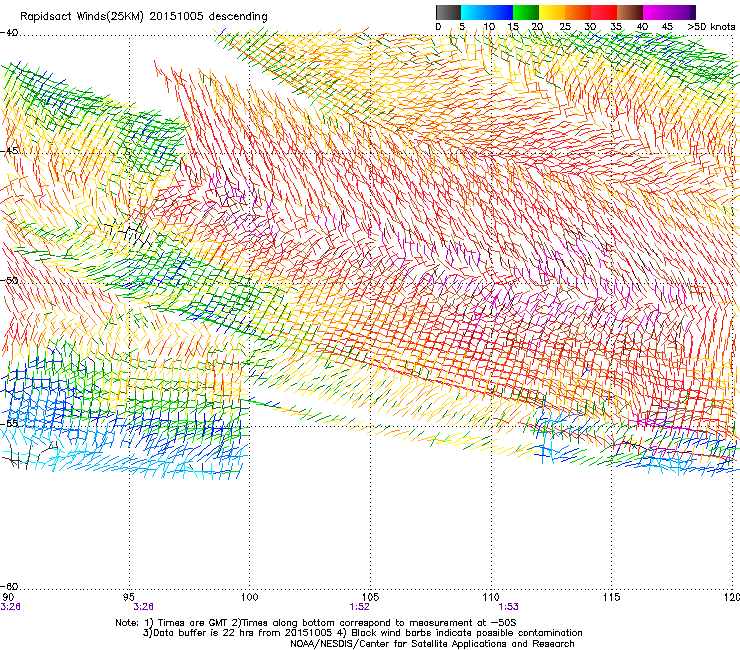The image size is (740, 650).
Task: Click the '100' longitude label
Action: [x=250, y=597]
